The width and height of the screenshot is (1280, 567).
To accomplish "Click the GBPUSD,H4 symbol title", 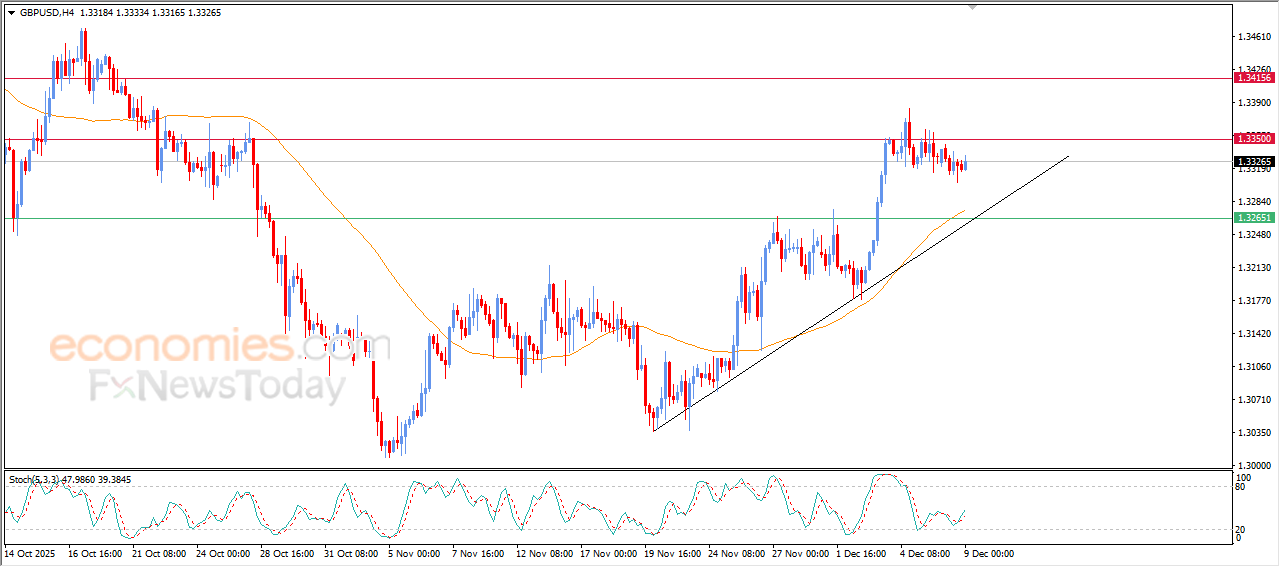I will click(46, 13).
